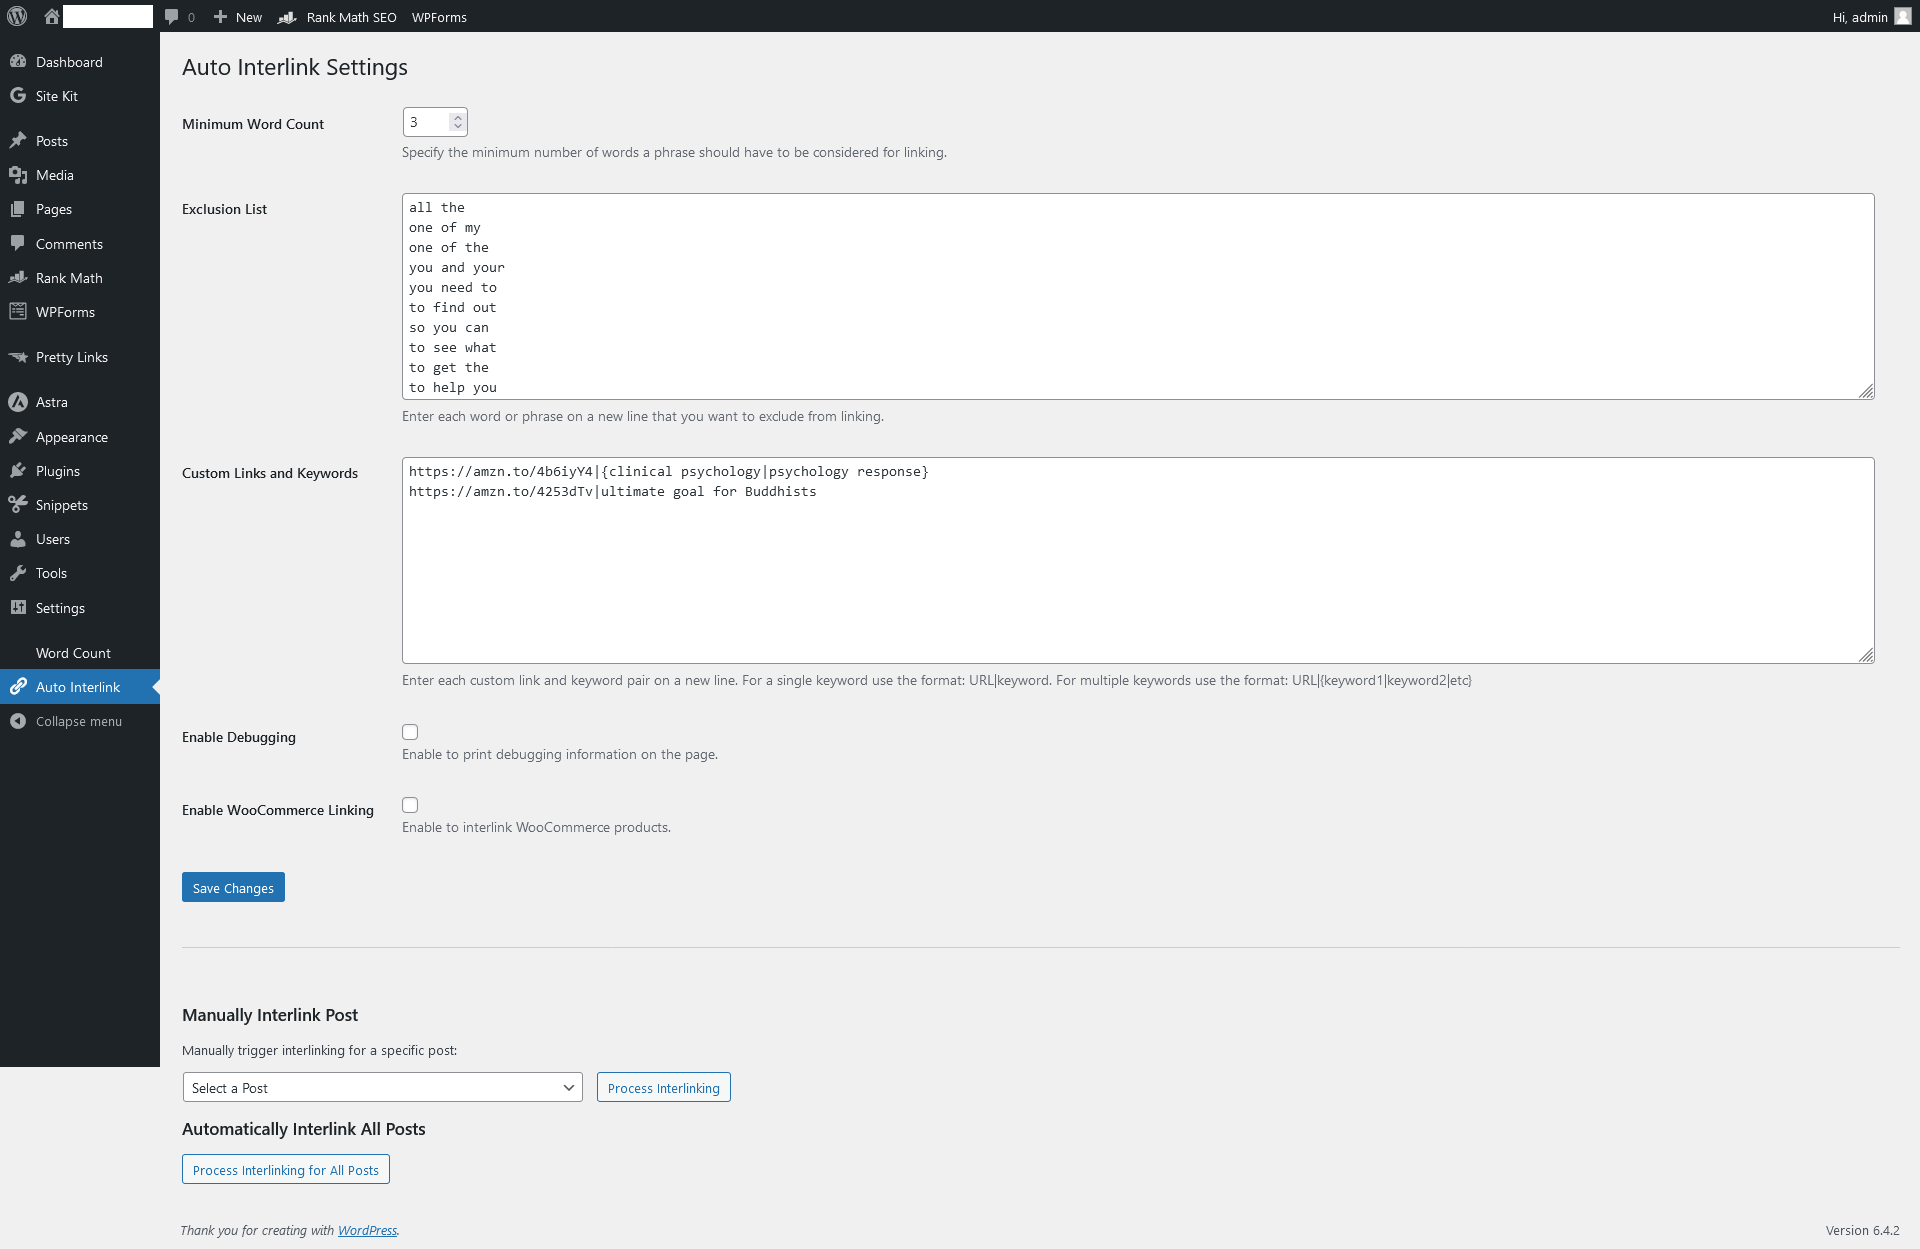Click the WPForms icon in sidebar
The width and height of the screenshot is (1920, 1249).
click(17, 311)
